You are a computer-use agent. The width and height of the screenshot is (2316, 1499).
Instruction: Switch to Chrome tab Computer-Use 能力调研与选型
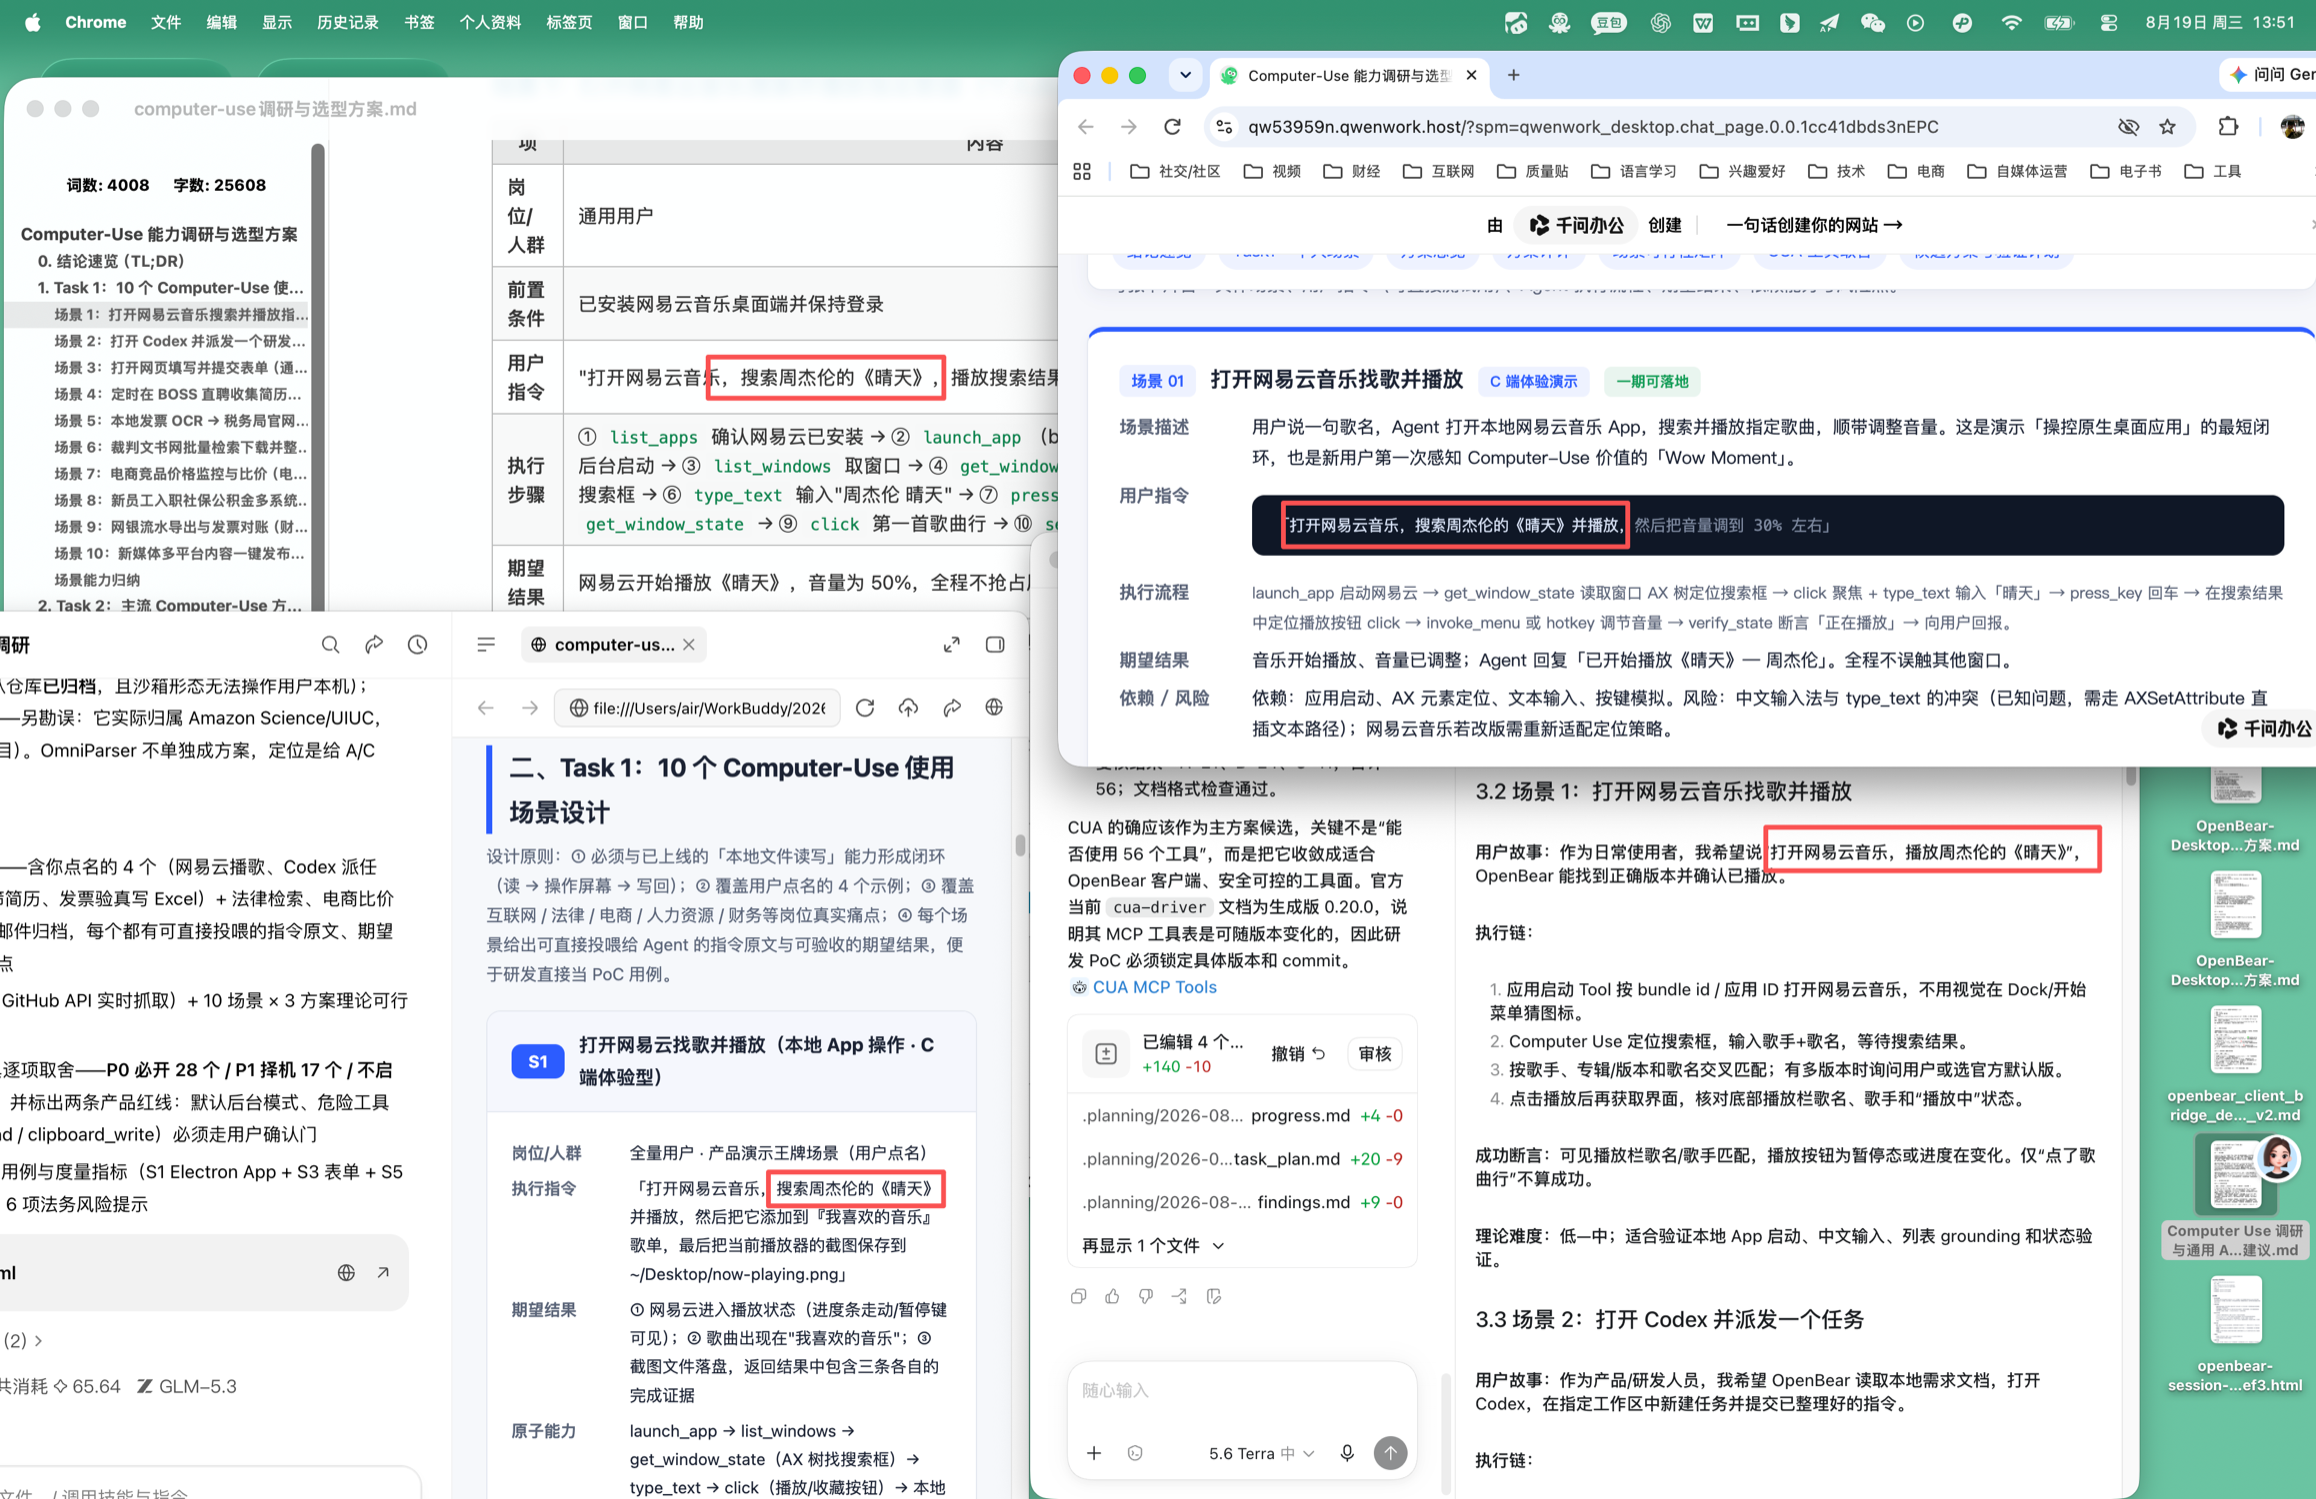click(1346, 75)
